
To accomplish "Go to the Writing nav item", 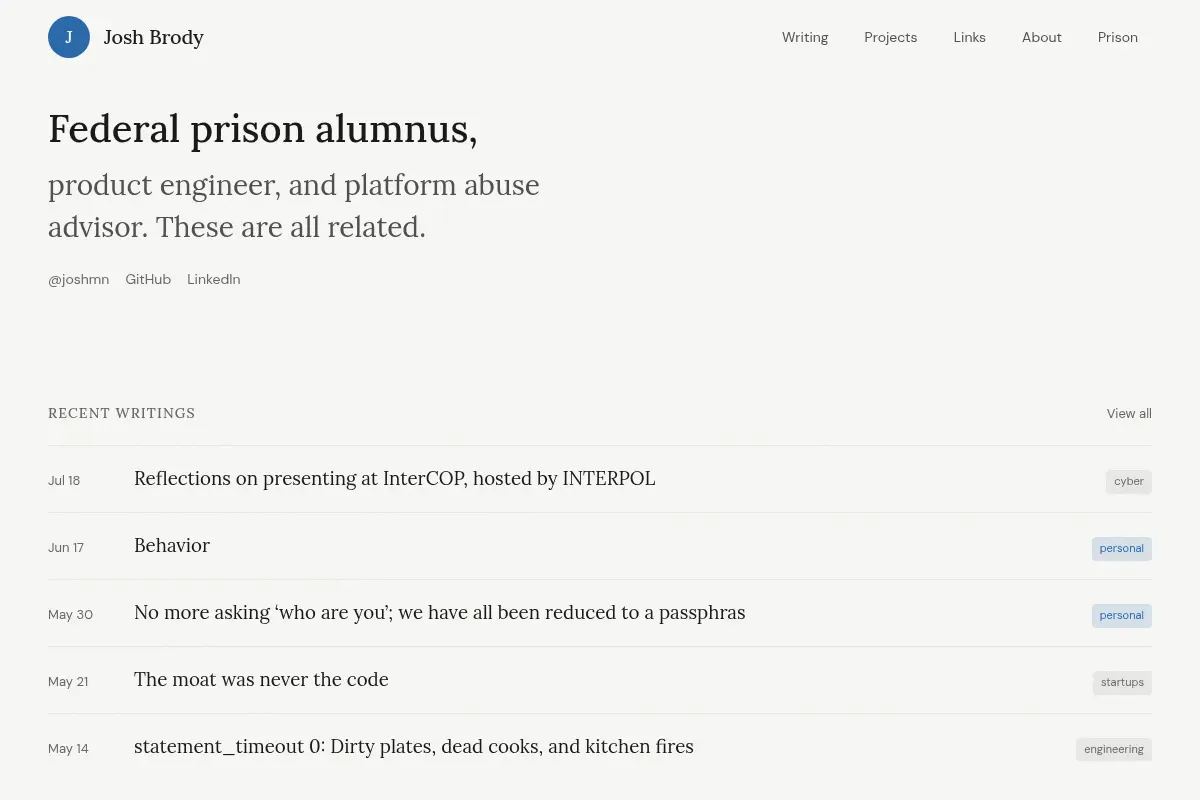I will (x=805, y=37).
